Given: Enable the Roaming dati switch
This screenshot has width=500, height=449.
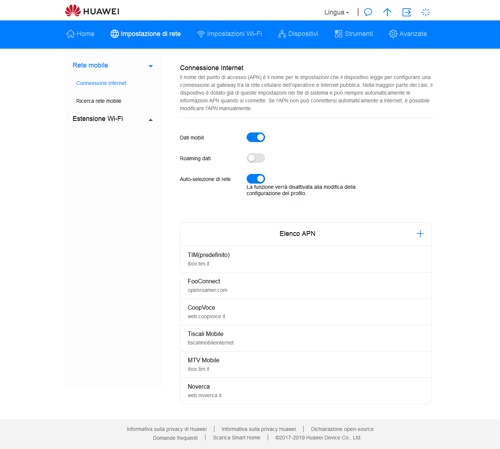Looking at the screenshot, I should click(256, 158).
